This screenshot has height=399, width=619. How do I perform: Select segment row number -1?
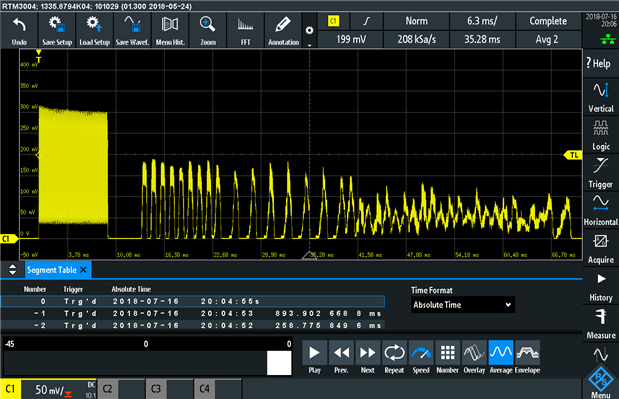193,313
